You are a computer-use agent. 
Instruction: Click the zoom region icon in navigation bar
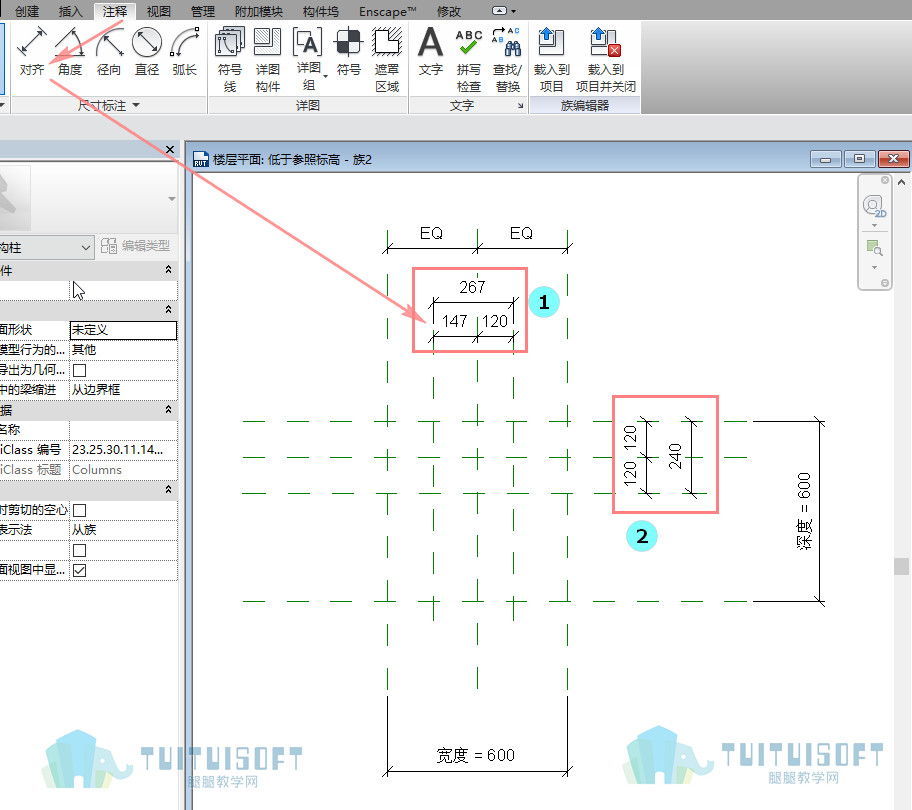click(x=874, y=248)
